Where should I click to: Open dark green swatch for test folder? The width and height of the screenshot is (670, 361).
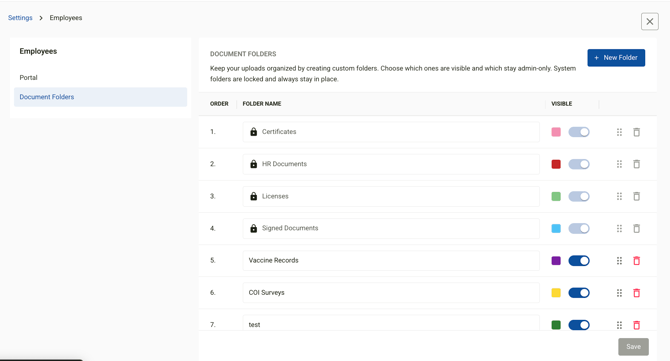556,325
